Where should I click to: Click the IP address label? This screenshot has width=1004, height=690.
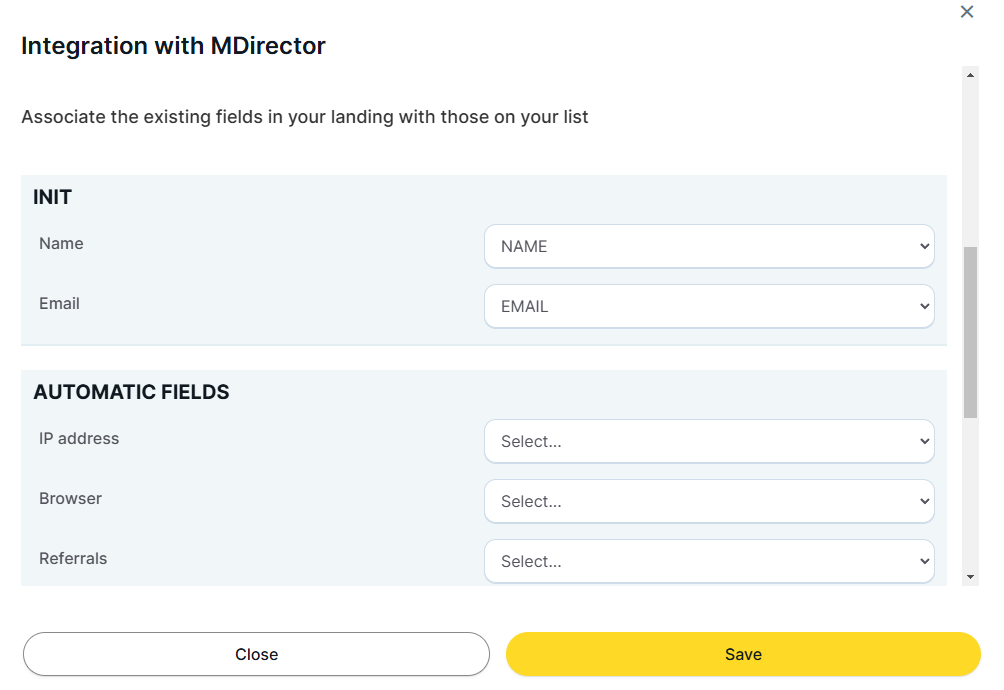[79, 439]
